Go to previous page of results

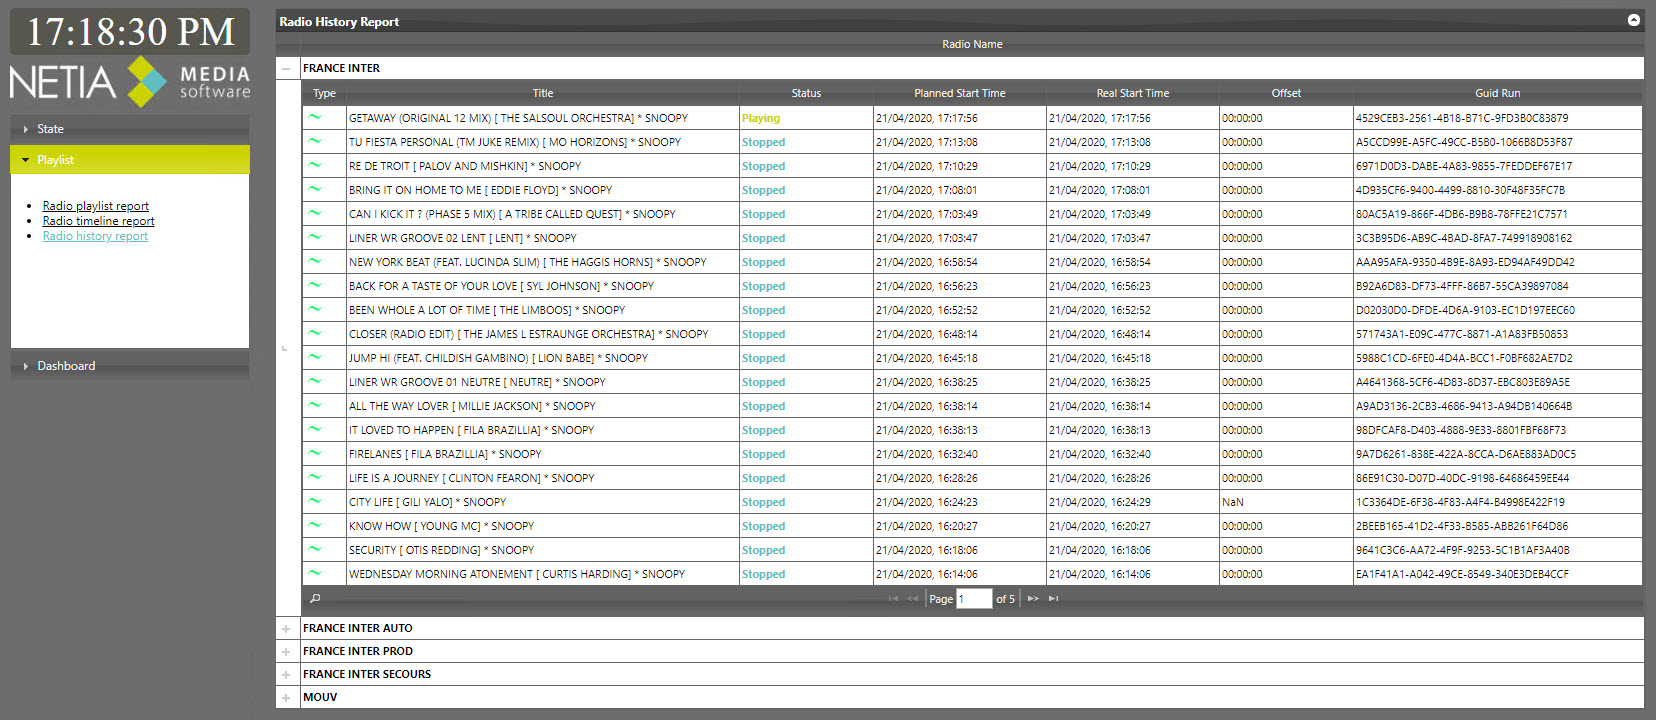913,599
